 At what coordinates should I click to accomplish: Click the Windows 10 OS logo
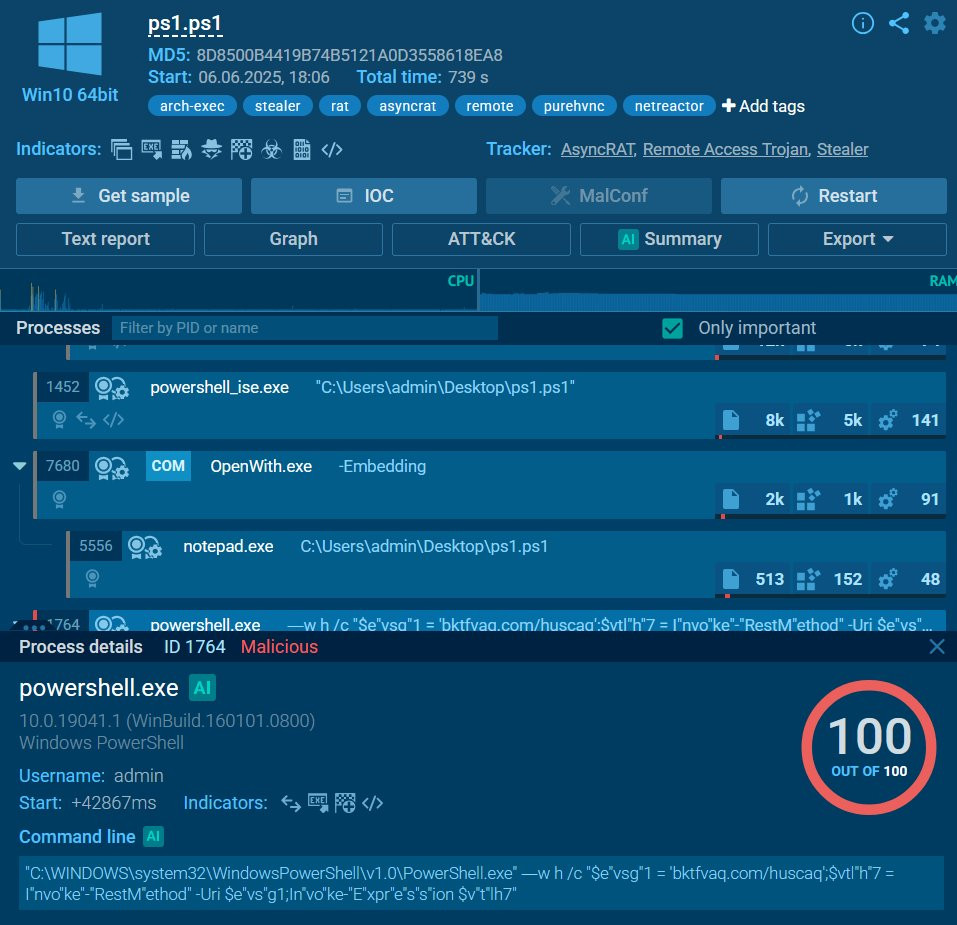[x=70, y=44]
